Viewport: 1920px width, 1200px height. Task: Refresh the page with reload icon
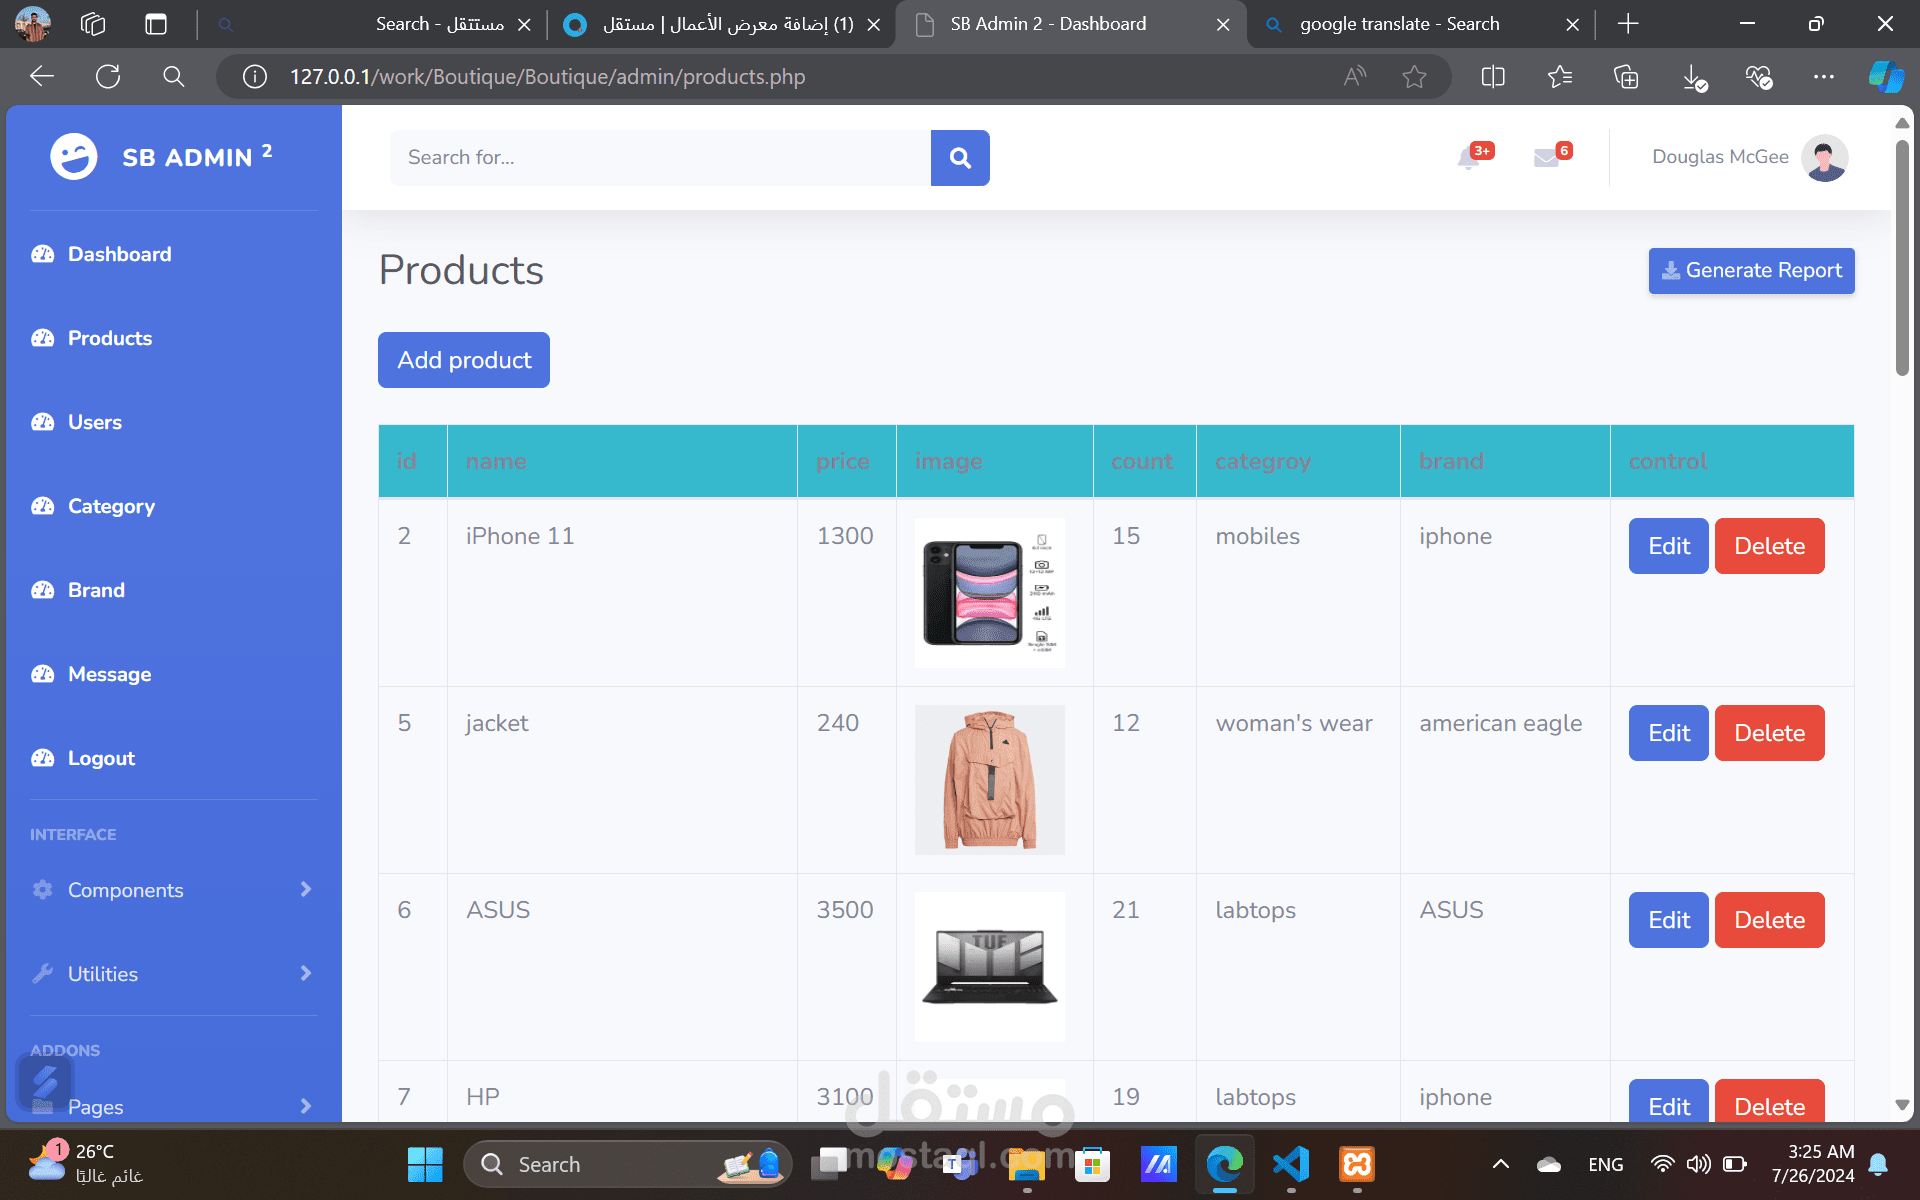(x=108, y=77)
